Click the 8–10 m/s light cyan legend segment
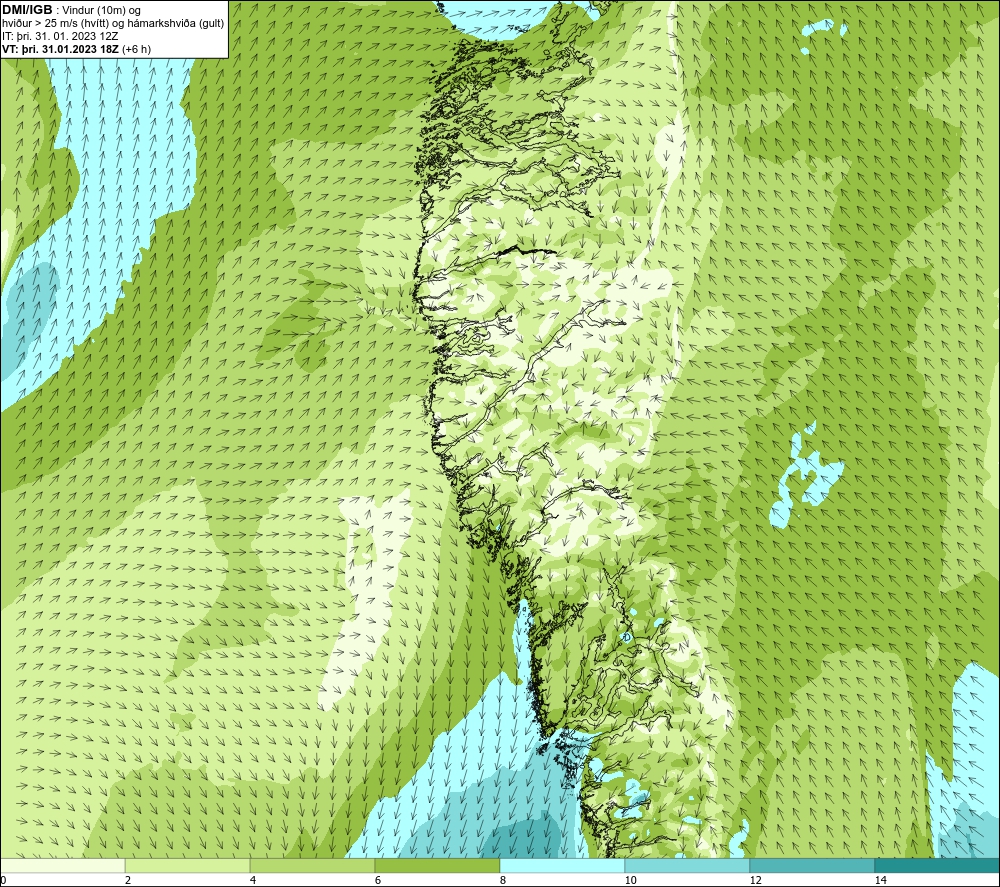 [562, 865]
